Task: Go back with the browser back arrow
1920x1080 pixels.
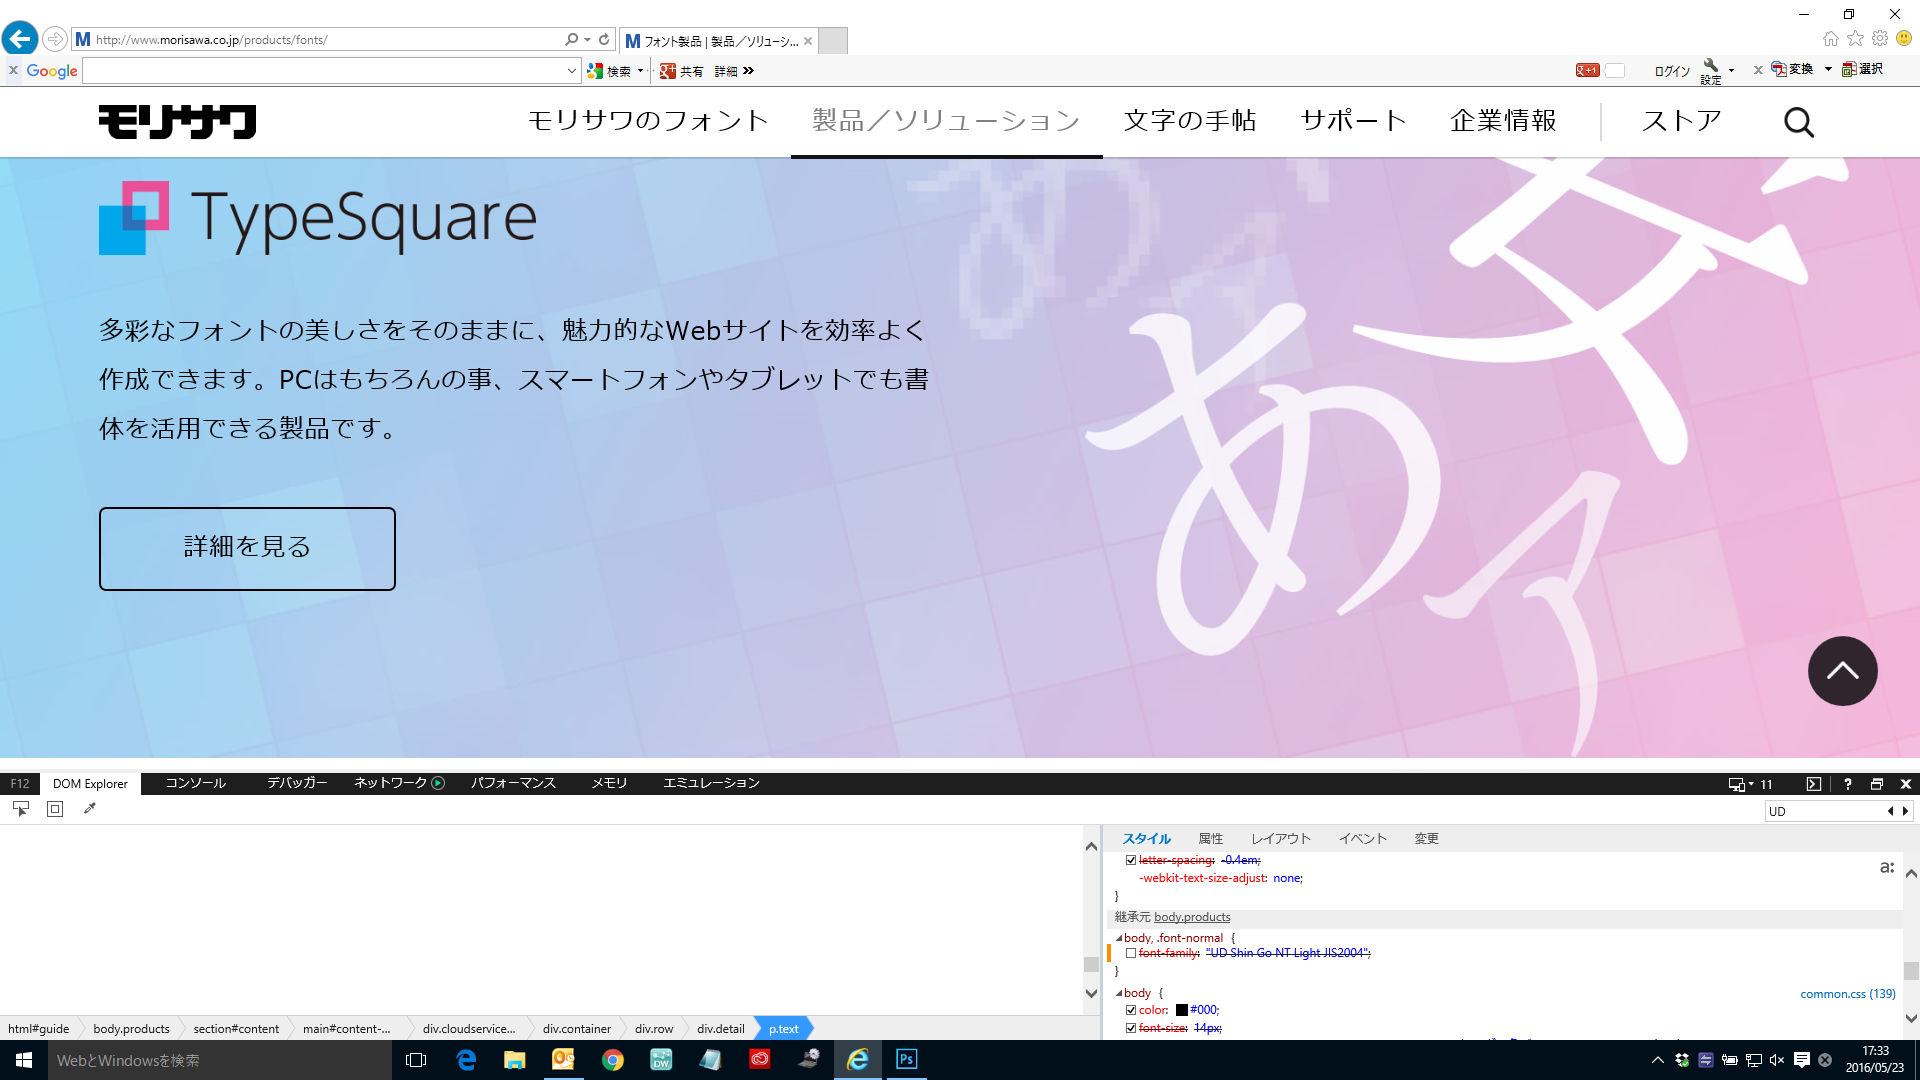Action: point(20,39)
